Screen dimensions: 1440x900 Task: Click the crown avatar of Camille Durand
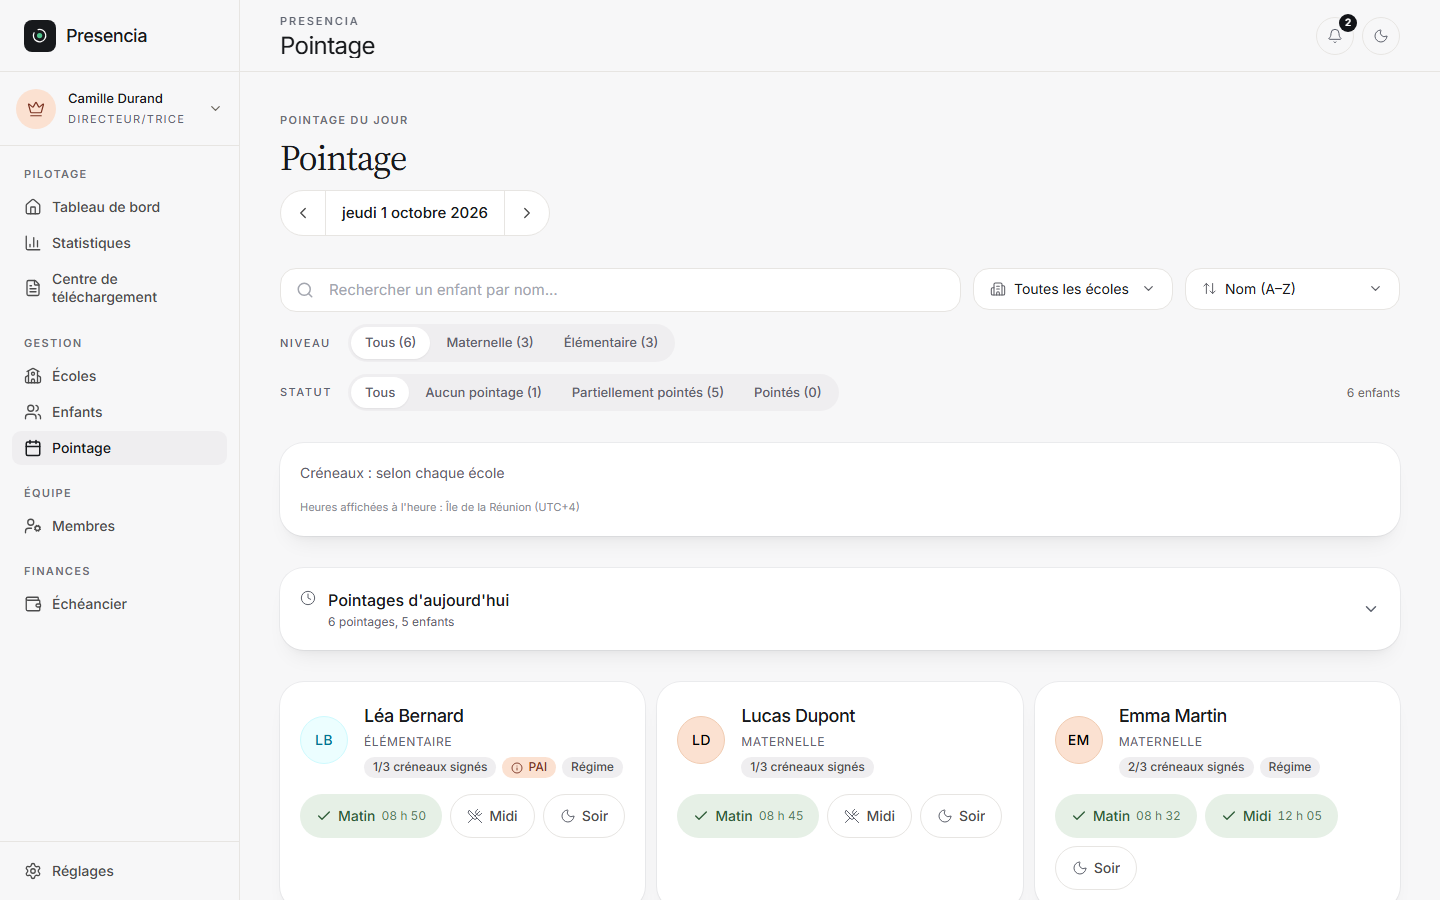coord(36,108)
